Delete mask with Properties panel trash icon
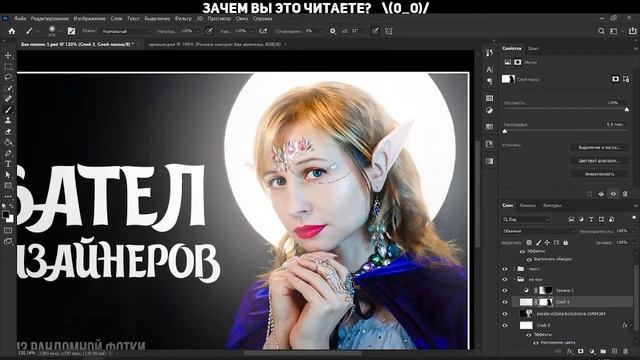 coord(625,194)
